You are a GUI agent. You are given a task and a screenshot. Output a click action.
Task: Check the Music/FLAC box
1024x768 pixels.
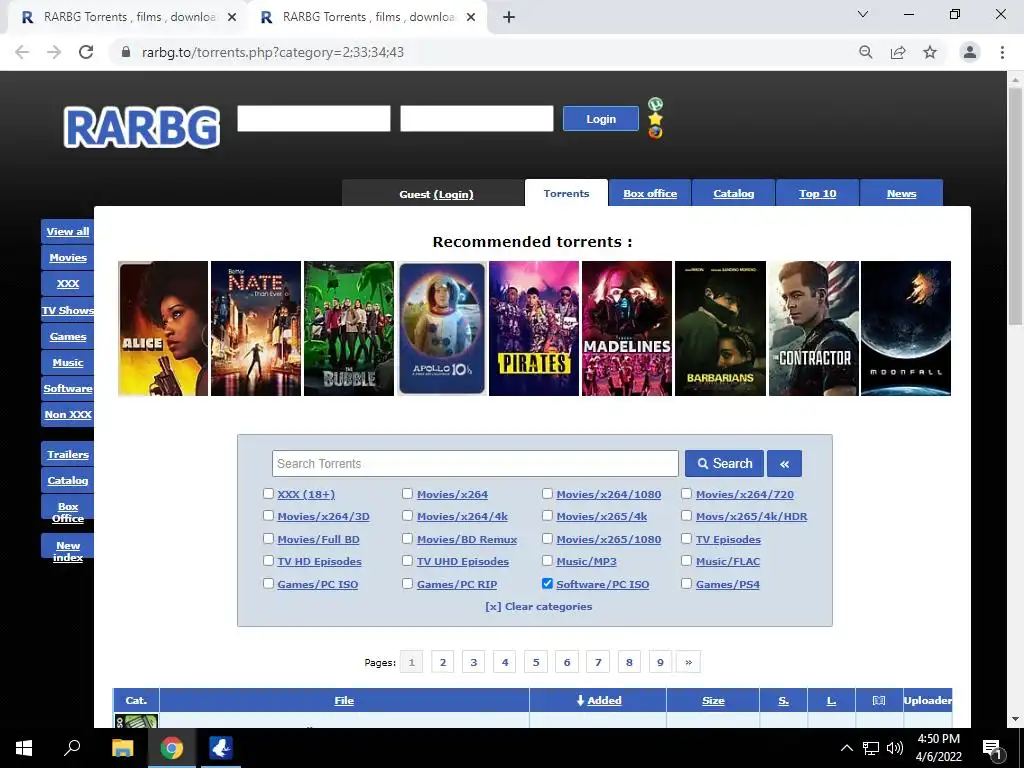686,561
